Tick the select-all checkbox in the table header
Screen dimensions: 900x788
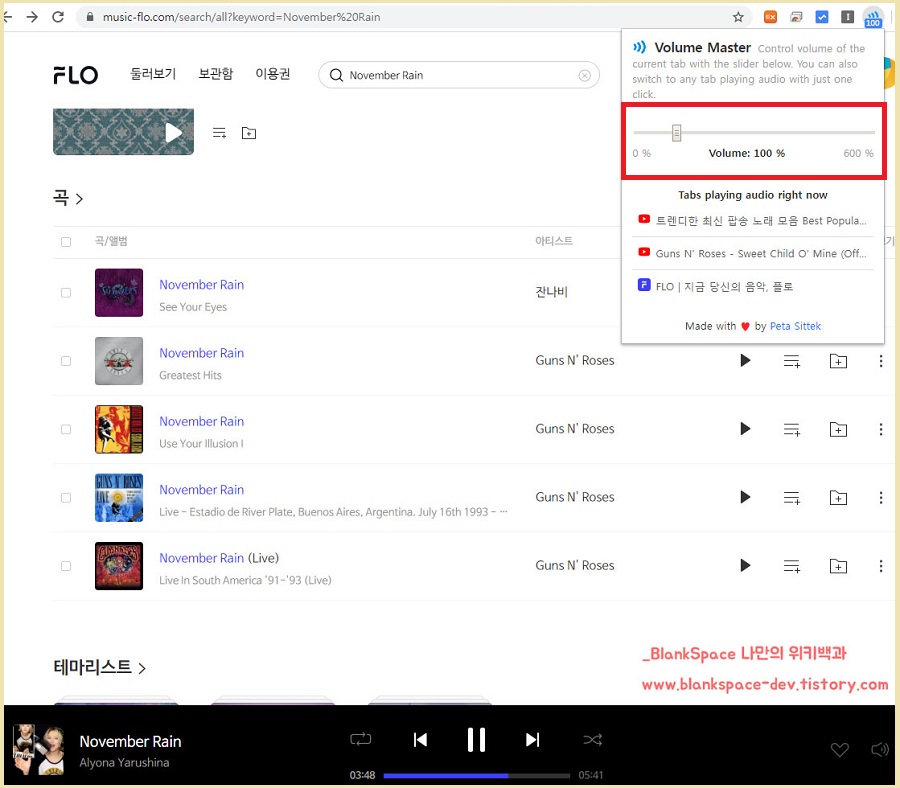(x=66, y=242)
